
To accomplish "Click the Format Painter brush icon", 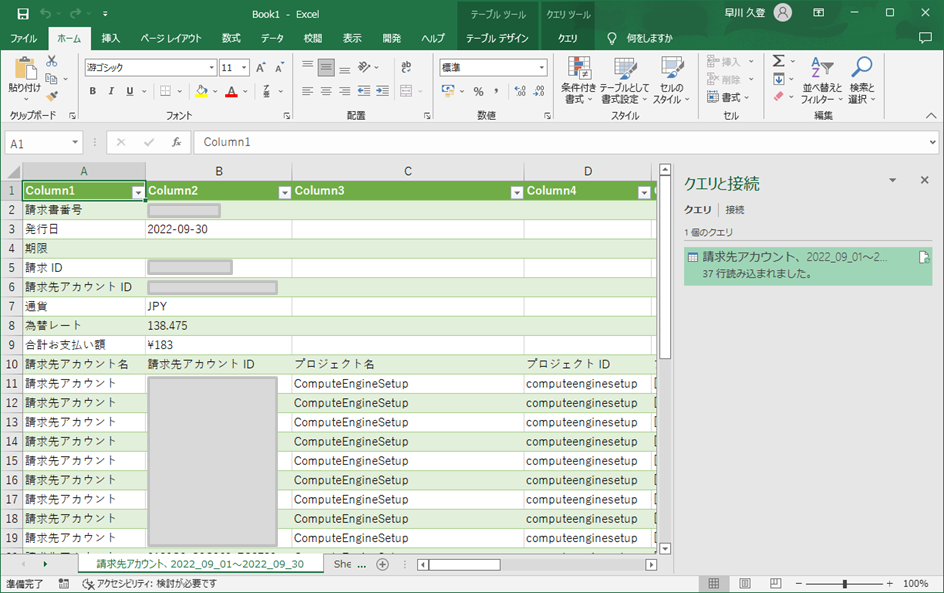I will coord(52,97).
